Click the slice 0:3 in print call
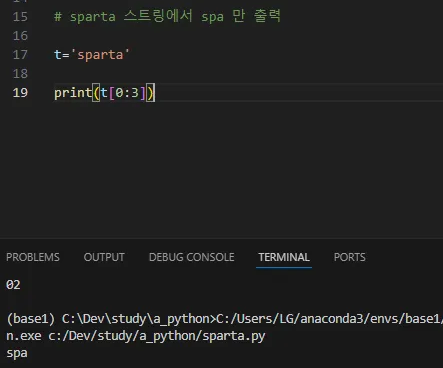 (127, 93)
